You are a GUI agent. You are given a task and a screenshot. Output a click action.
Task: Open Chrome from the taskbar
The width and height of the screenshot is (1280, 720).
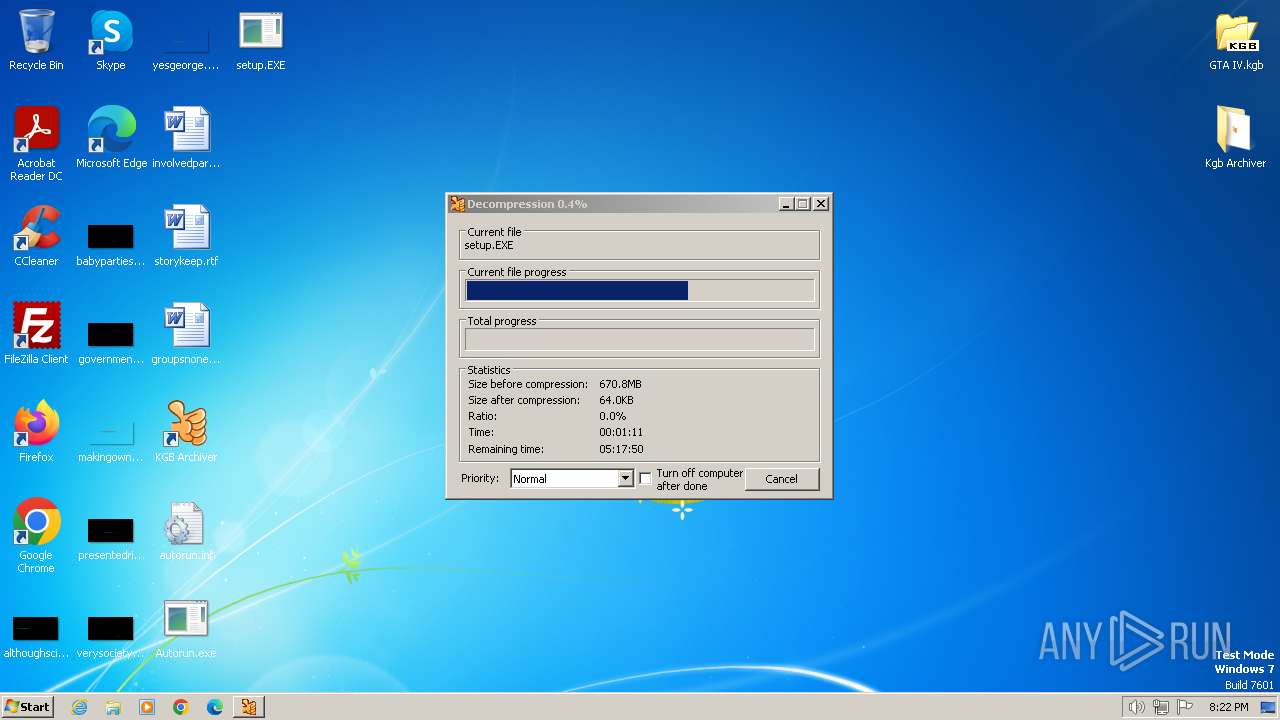181,707
